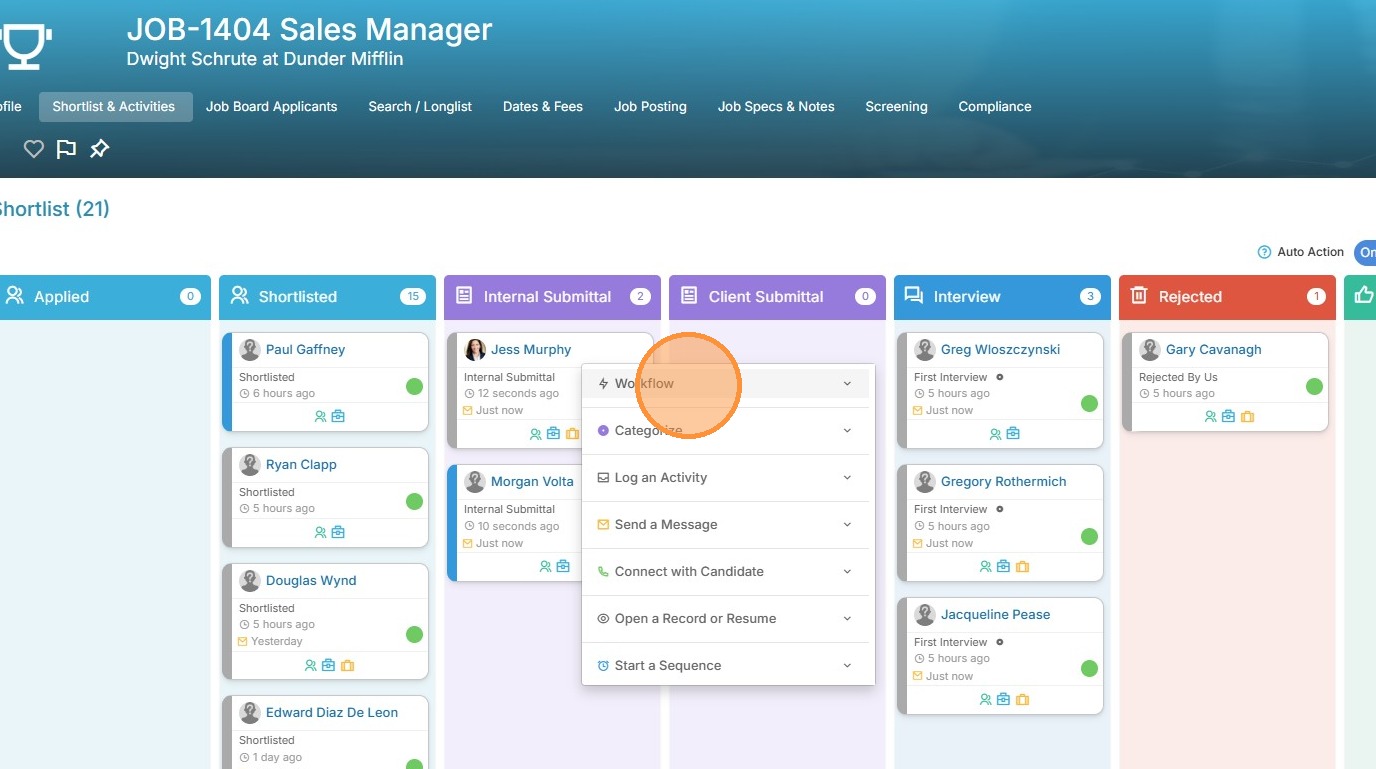Viewport: 1376px width, 769px height.
Task: Click the trophy logo icon in the header
Action: (24, 47)
